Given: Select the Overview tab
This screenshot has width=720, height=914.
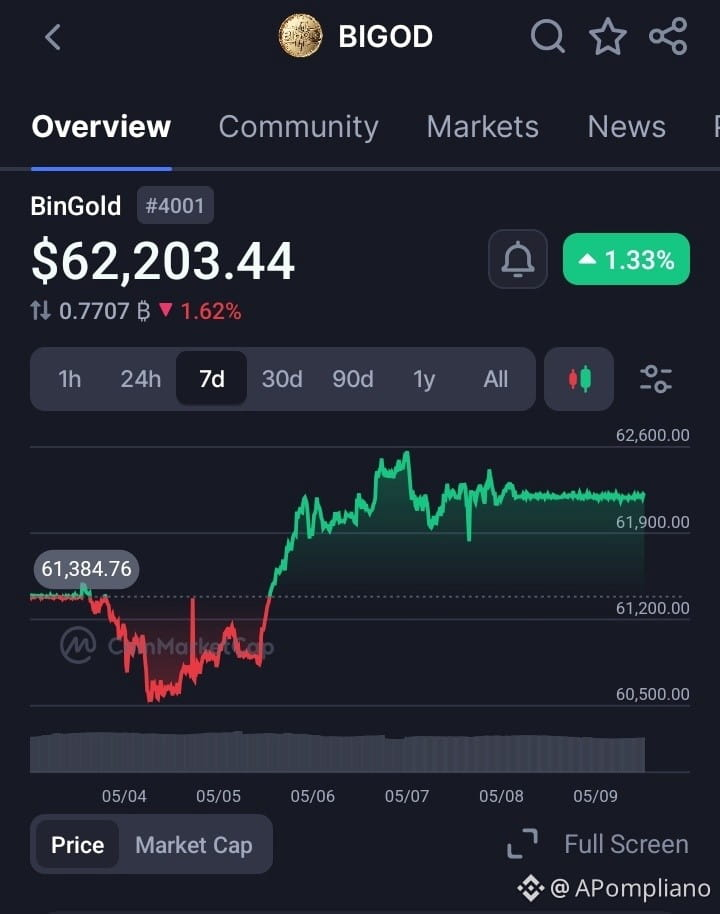Looking at the screenshot, I should pos(101,126).
